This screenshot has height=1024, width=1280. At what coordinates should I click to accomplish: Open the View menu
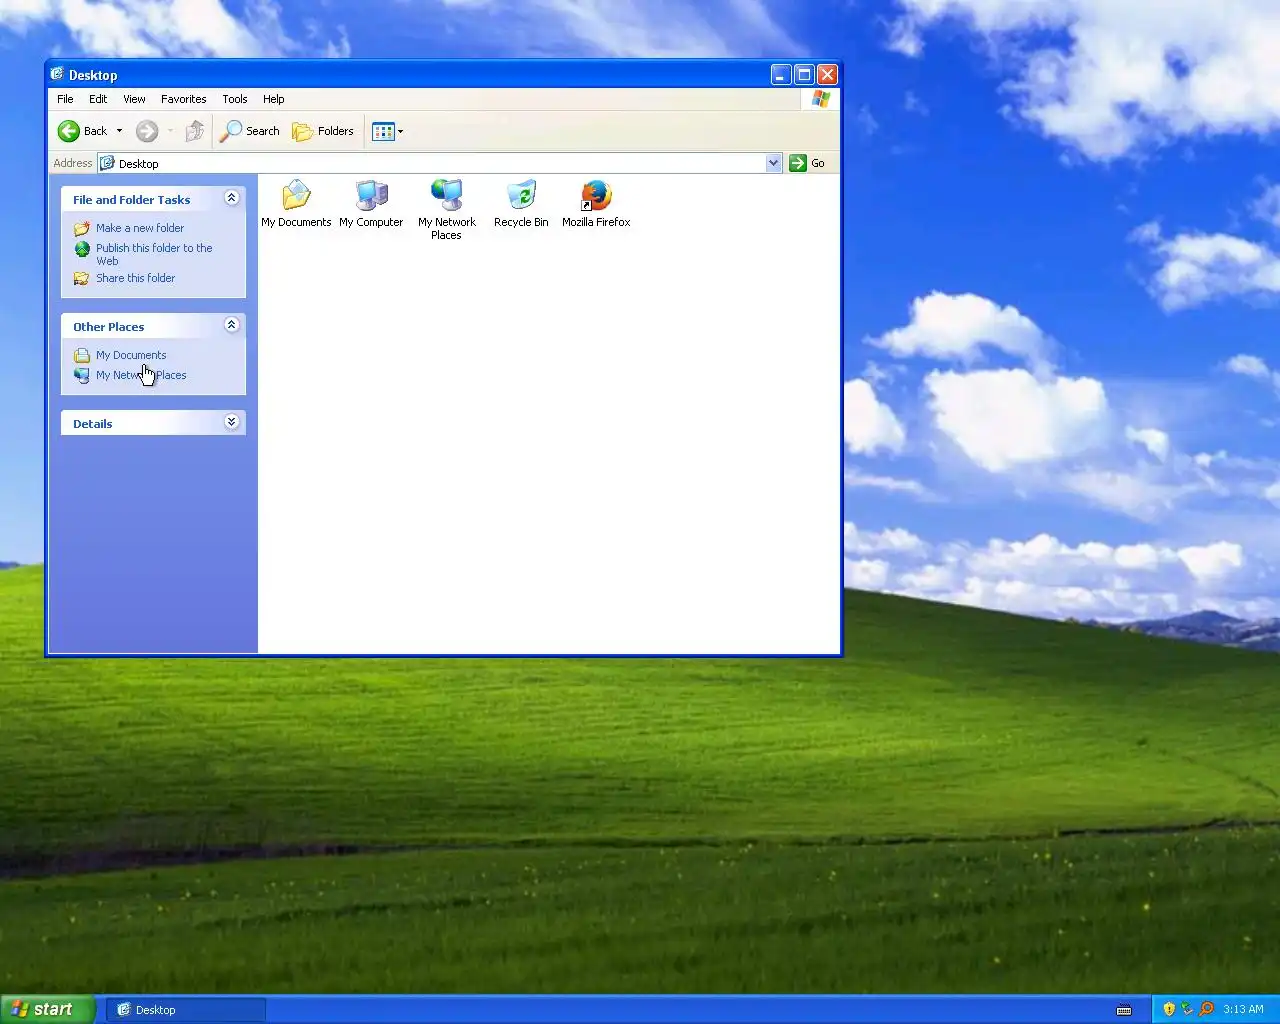(134, 99)
